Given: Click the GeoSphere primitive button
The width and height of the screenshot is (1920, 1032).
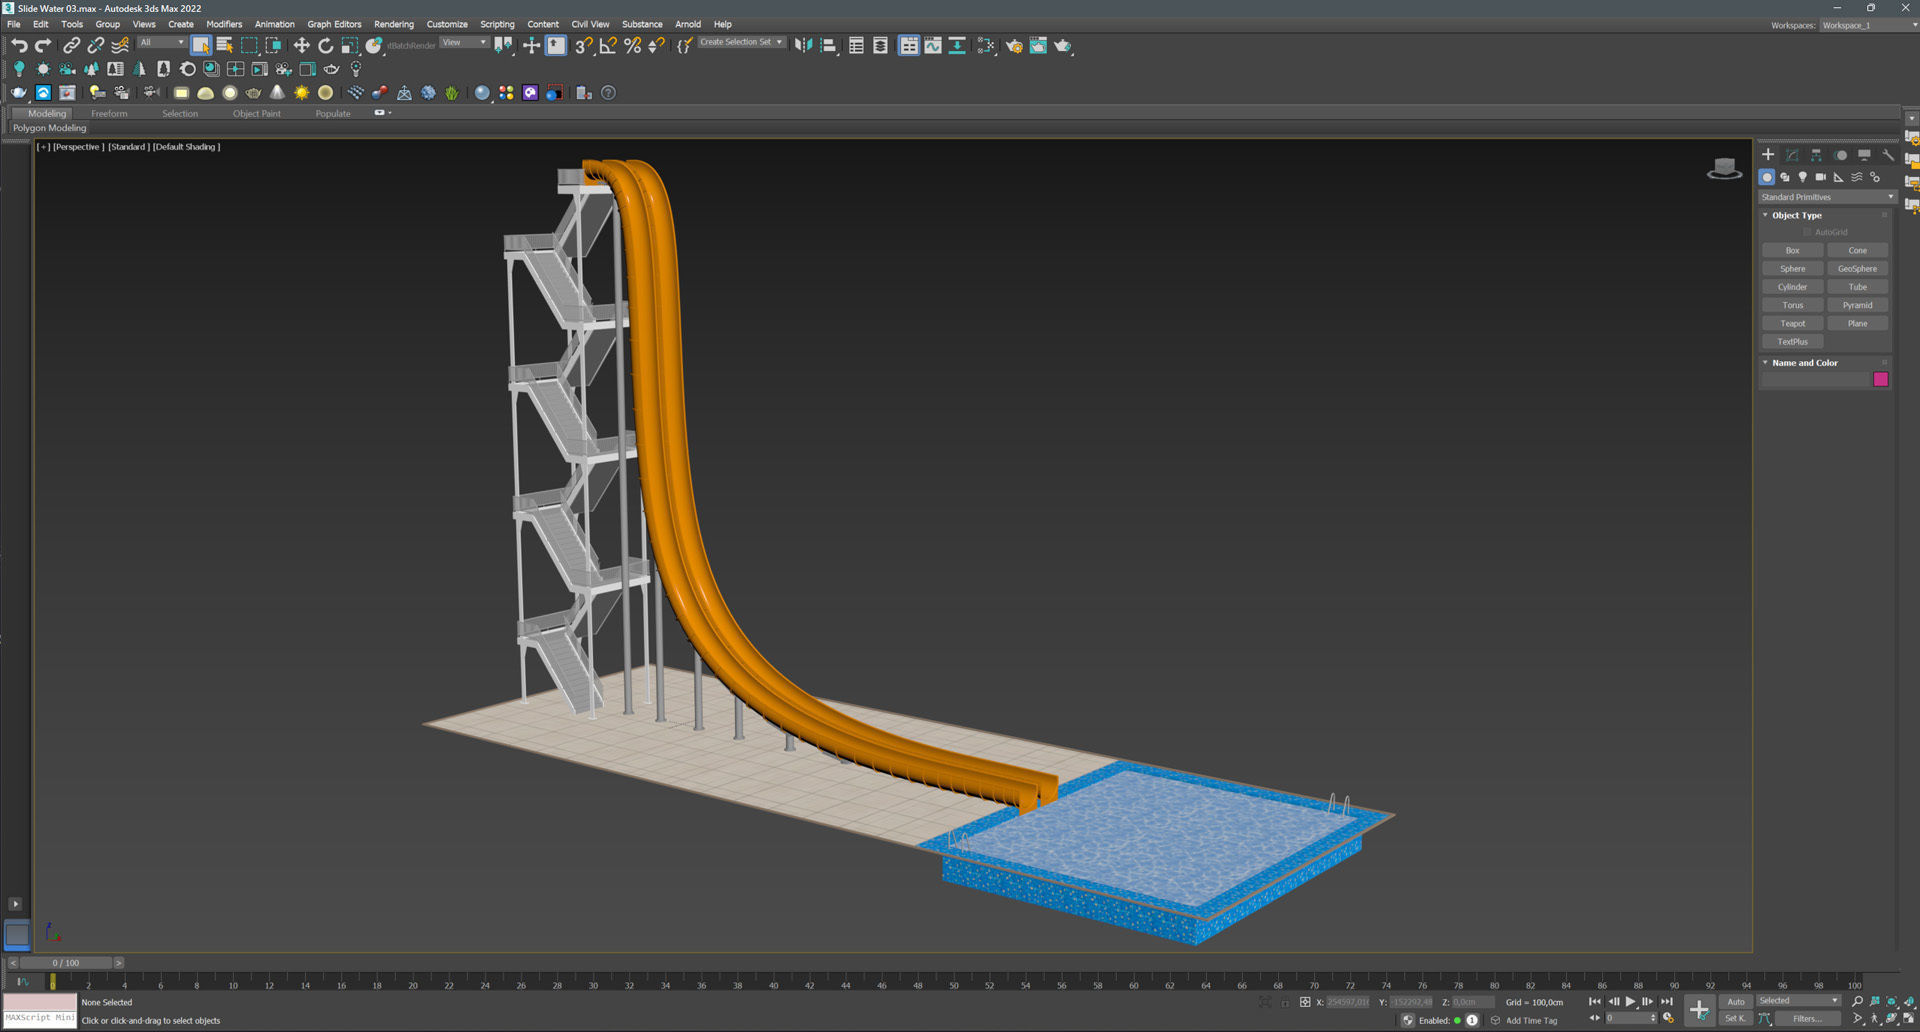Looking at the screenshot, I should coord(1857,269).
